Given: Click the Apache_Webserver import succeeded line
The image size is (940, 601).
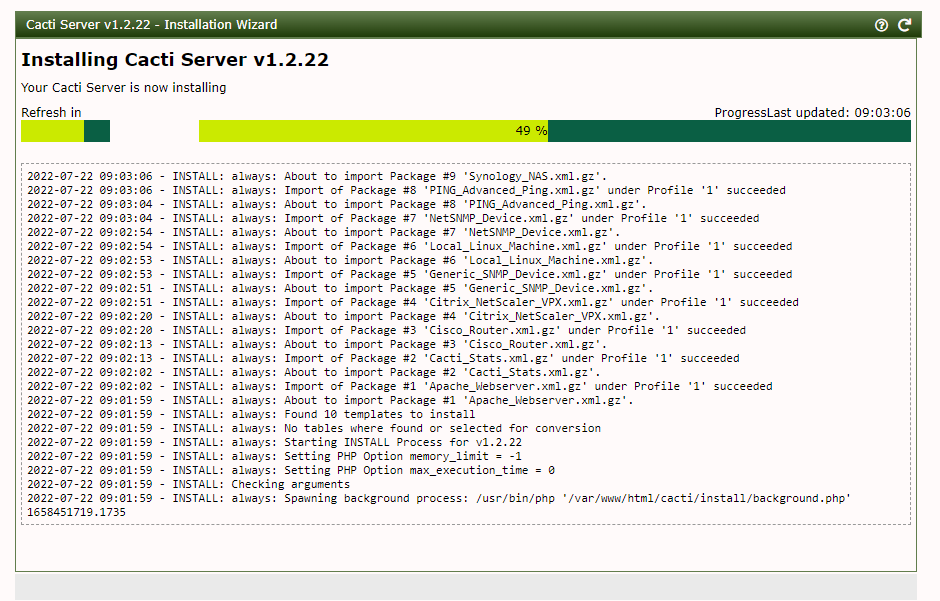Looking at the screenshot, I should pyautogui.click(x=399, y=386).
